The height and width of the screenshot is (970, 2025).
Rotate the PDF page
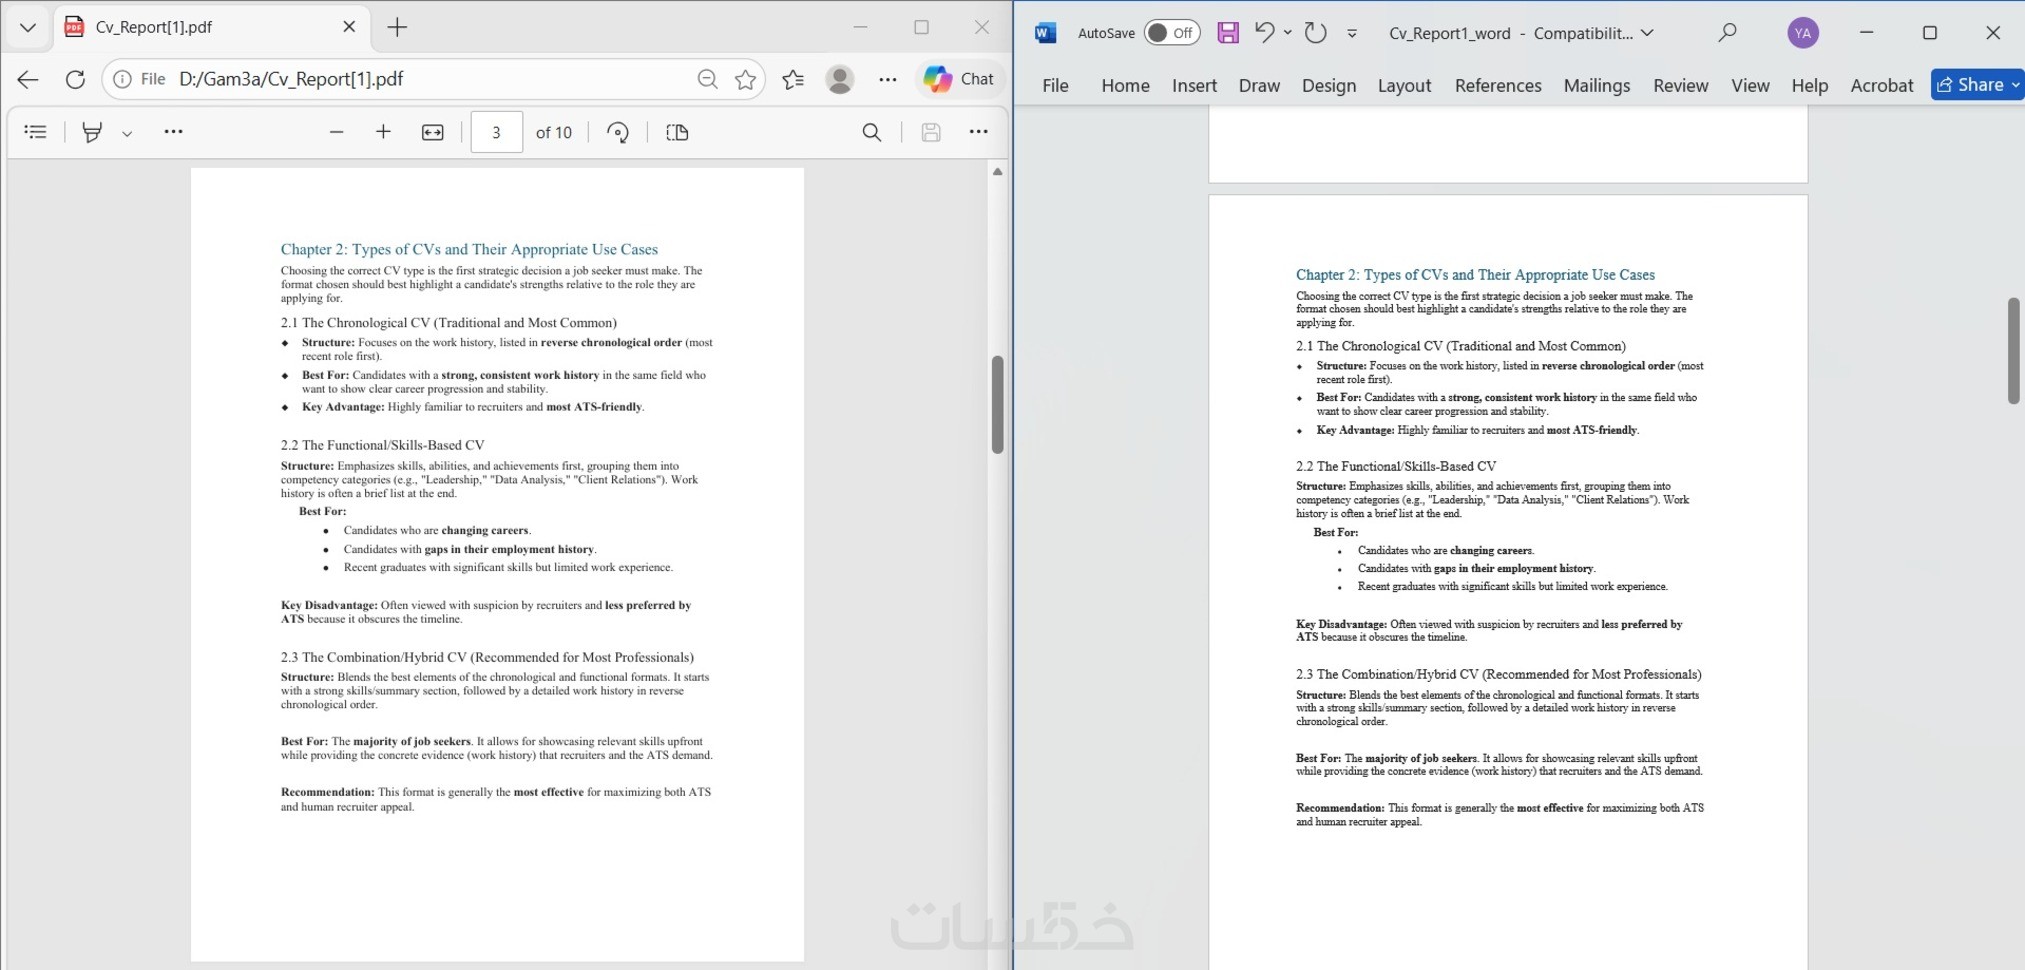(x=618, y=132)
